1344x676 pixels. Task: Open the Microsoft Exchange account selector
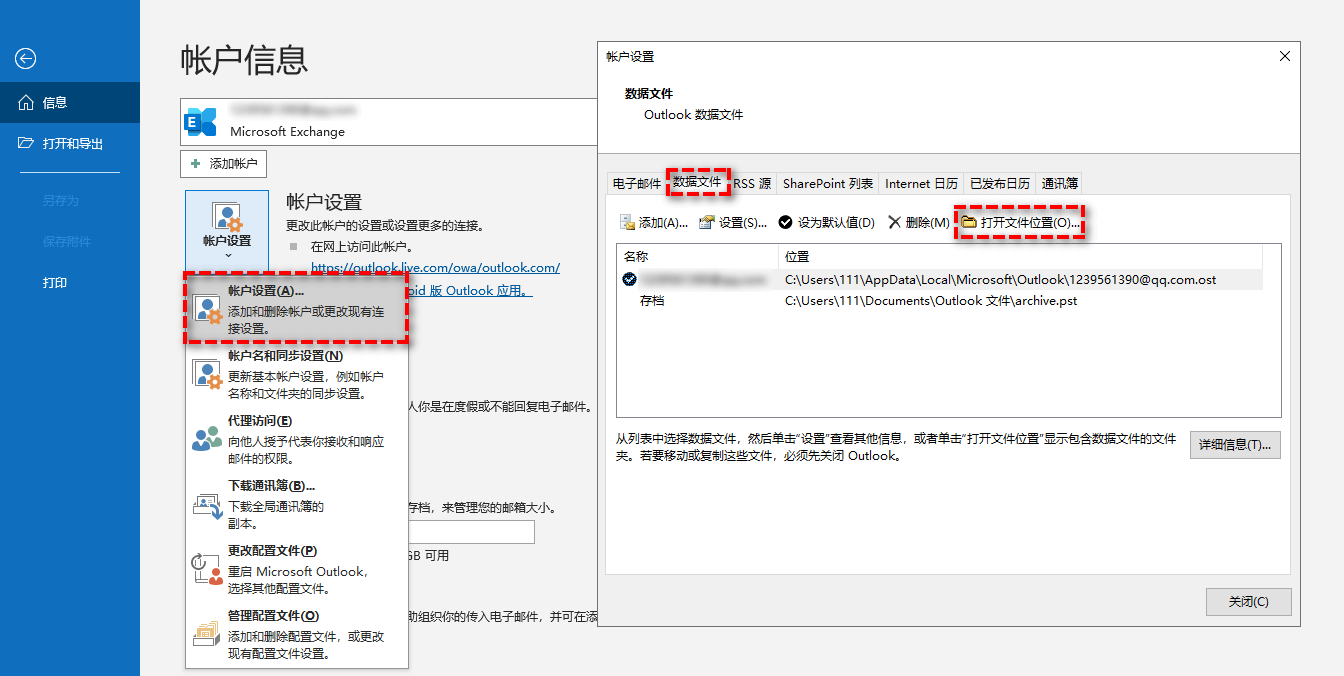[388, 121]
